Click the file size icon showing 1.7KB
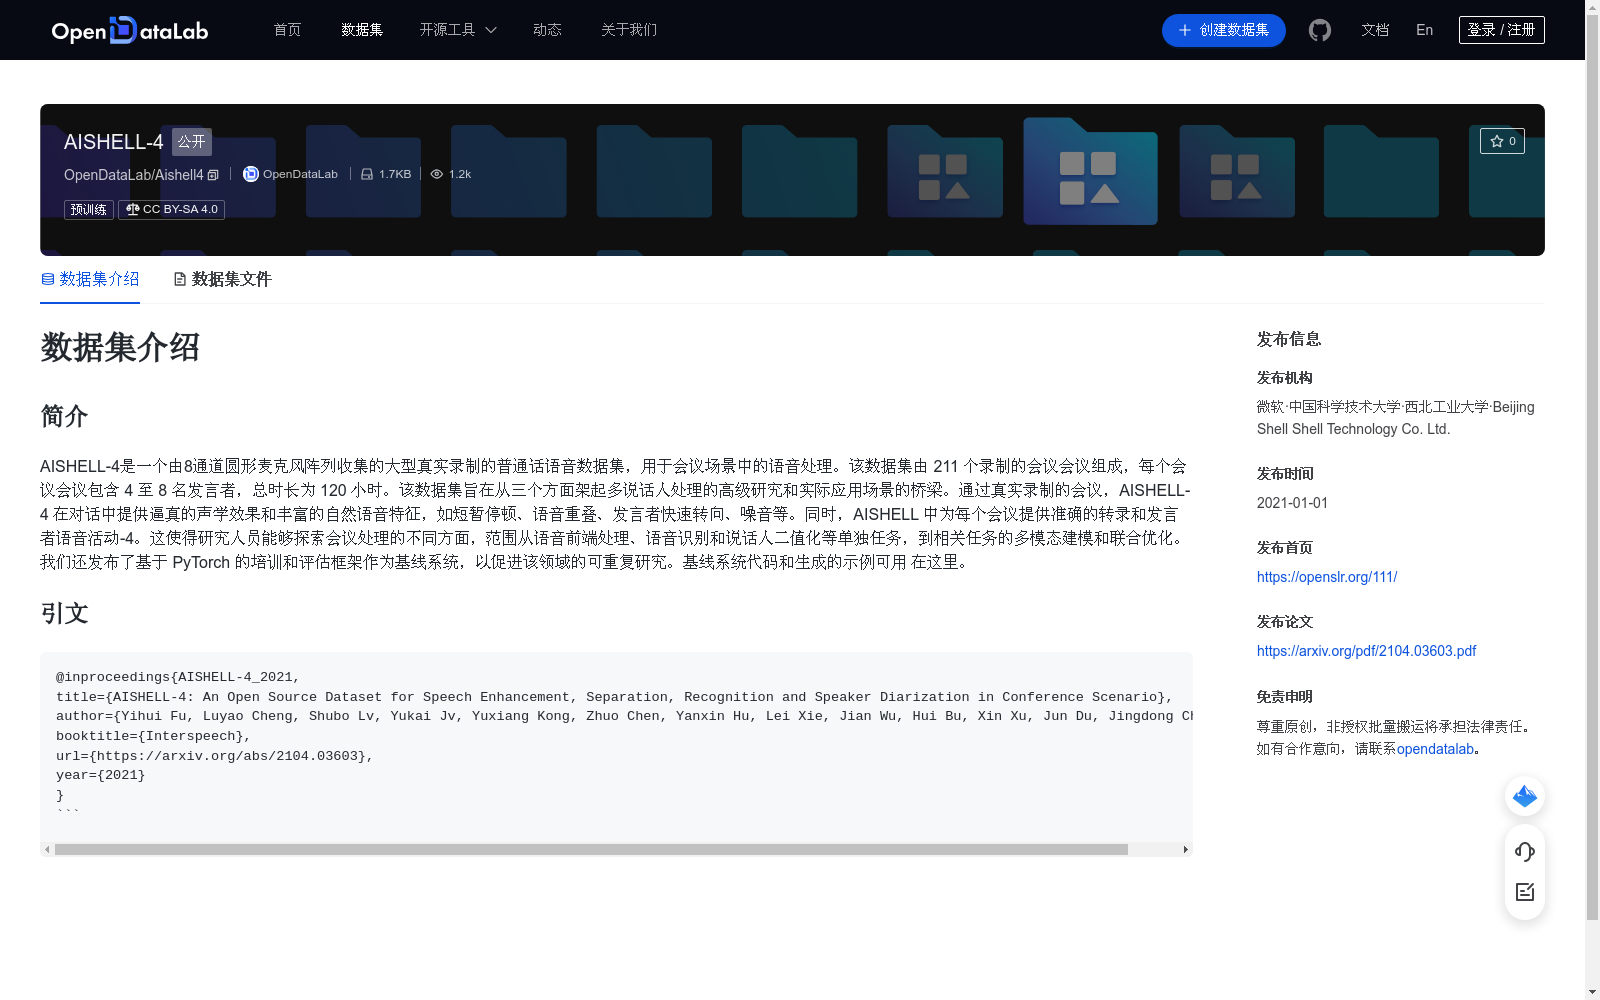Image resolution: width=1600 pixels, height=1000 pixels. [367, 174]
